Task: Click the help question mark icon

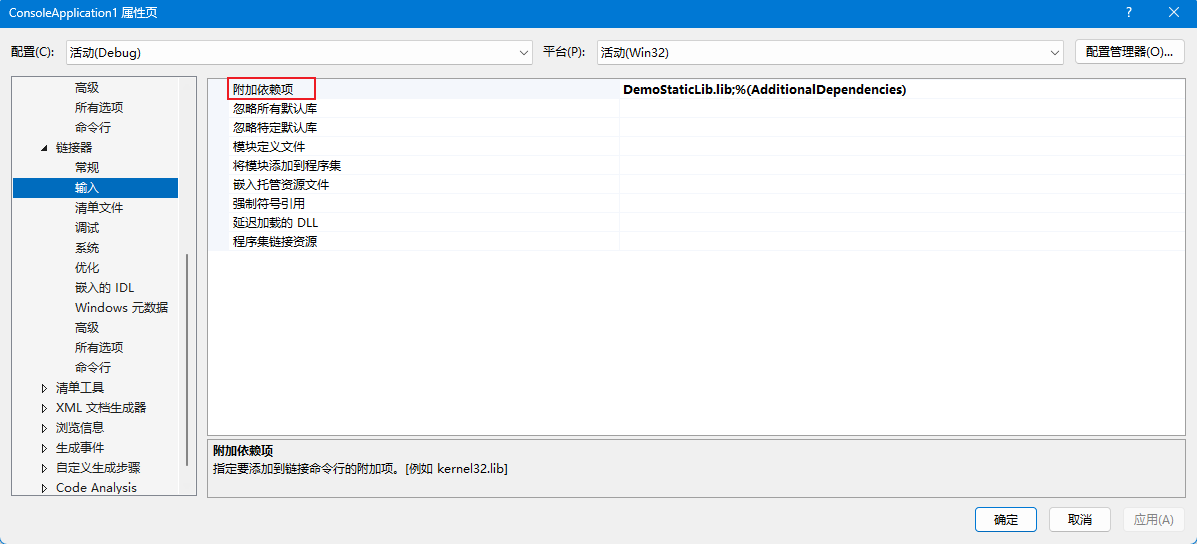Action: pos(1129,13)
